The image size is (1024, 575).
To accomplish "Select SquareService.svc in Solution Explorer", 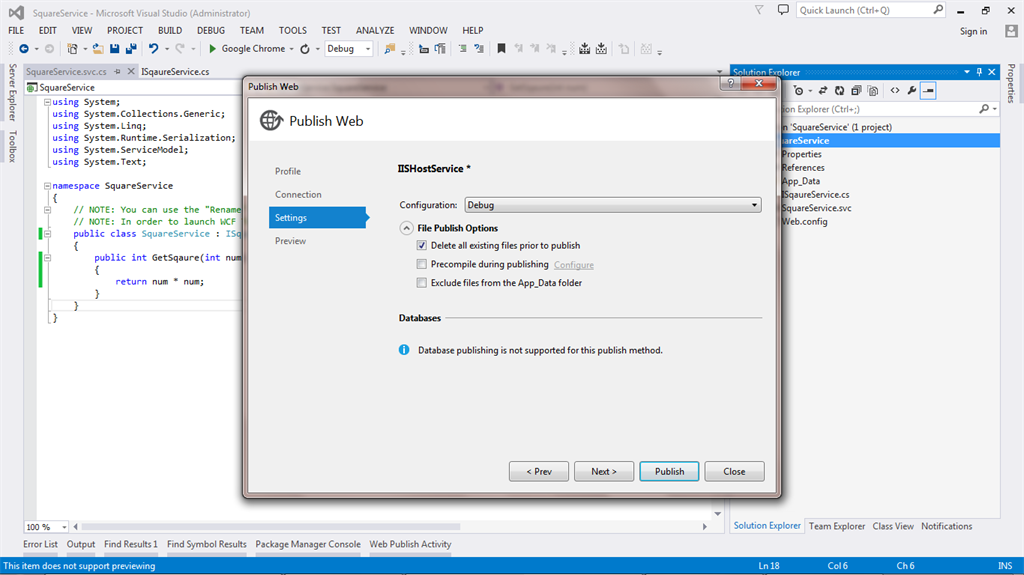I will pos(816,208).
